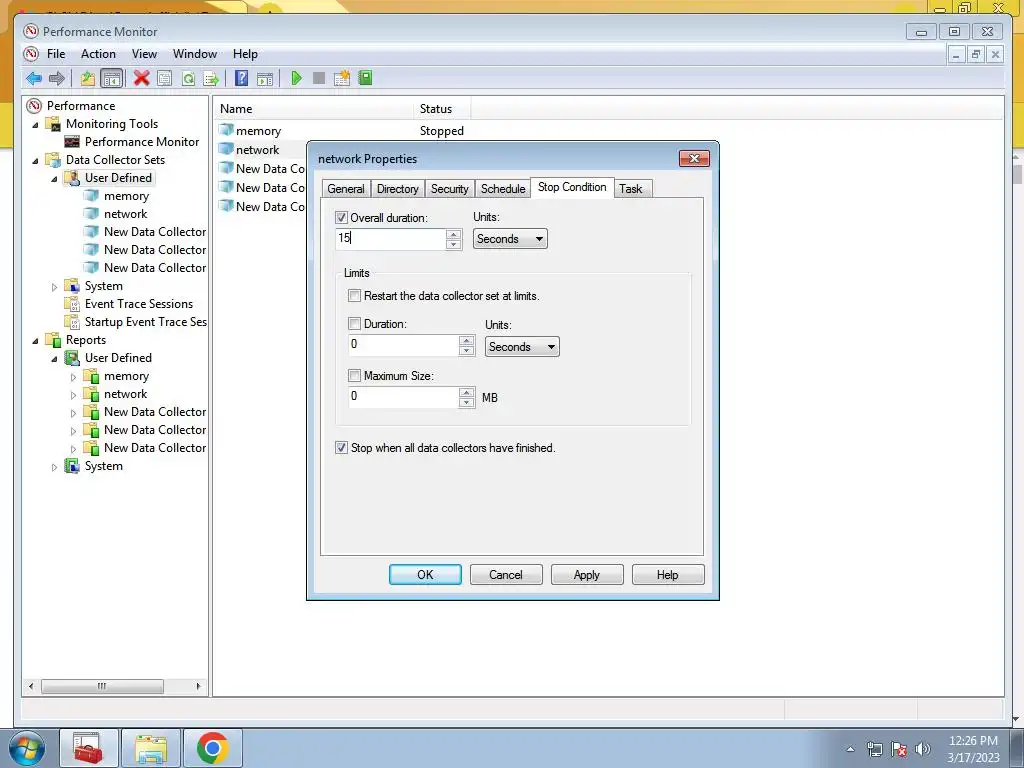Image resolution: width=1024 pixels, height=768 pixels.
Task: Click the red X Delete icon
Action: click(141, 78)
